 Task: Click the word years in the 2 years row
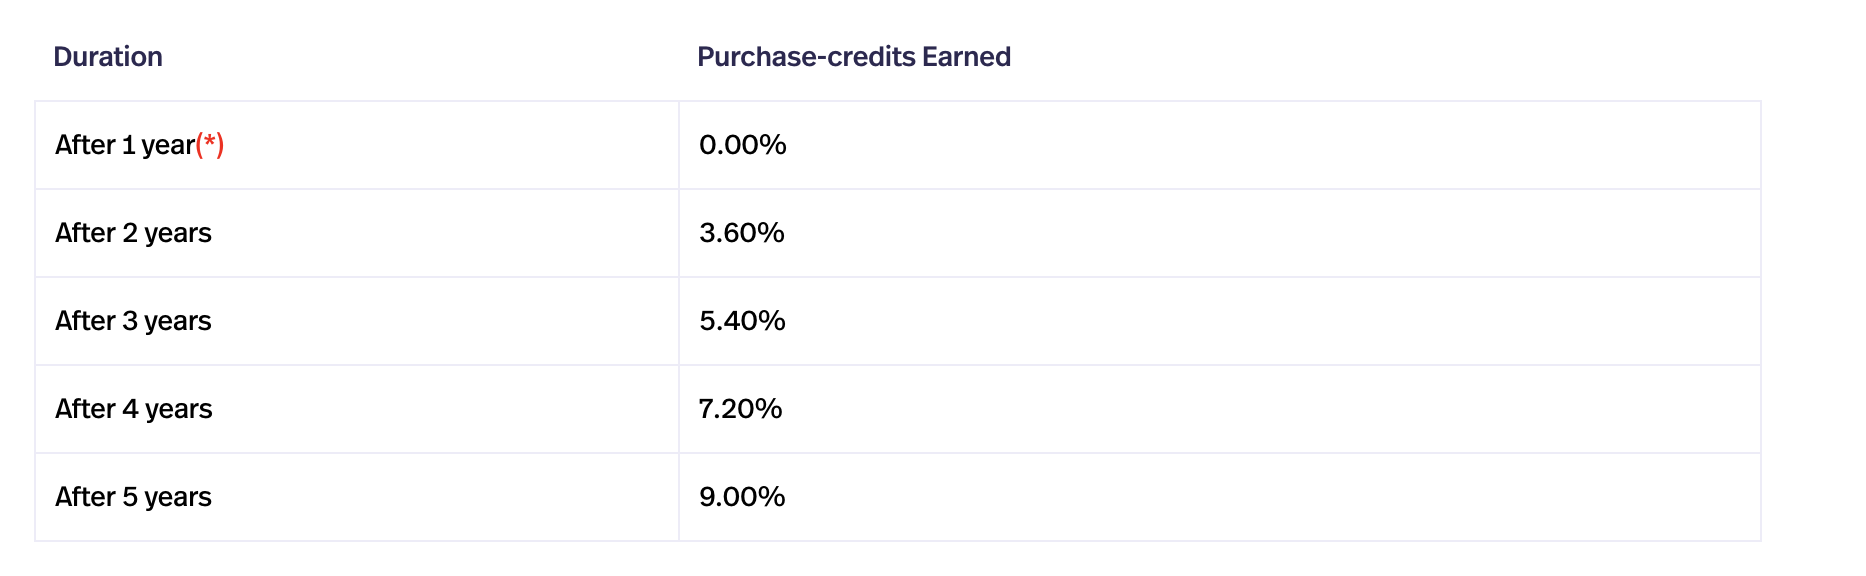click(177, 234)
